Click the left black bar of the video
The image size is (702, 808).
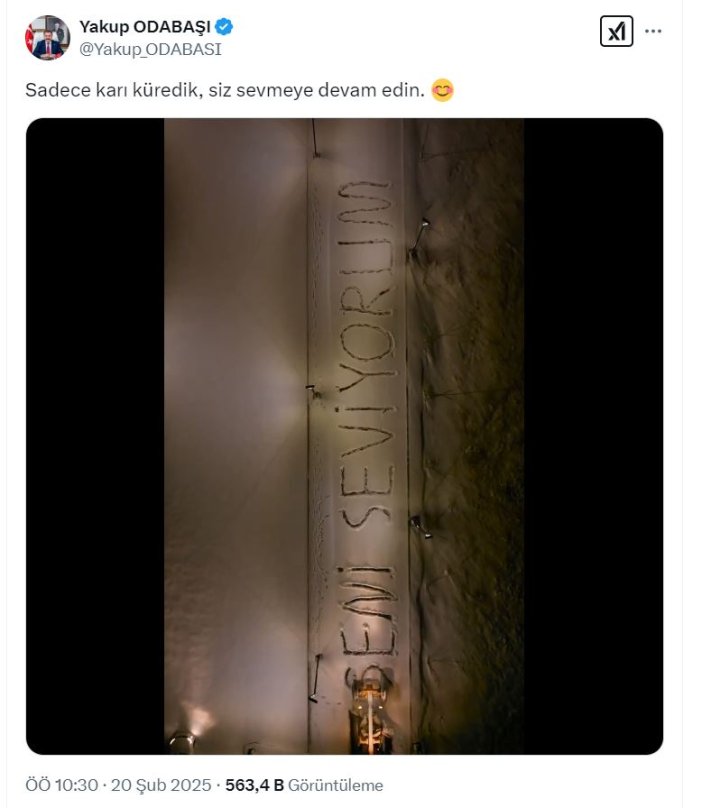point(95,436)
